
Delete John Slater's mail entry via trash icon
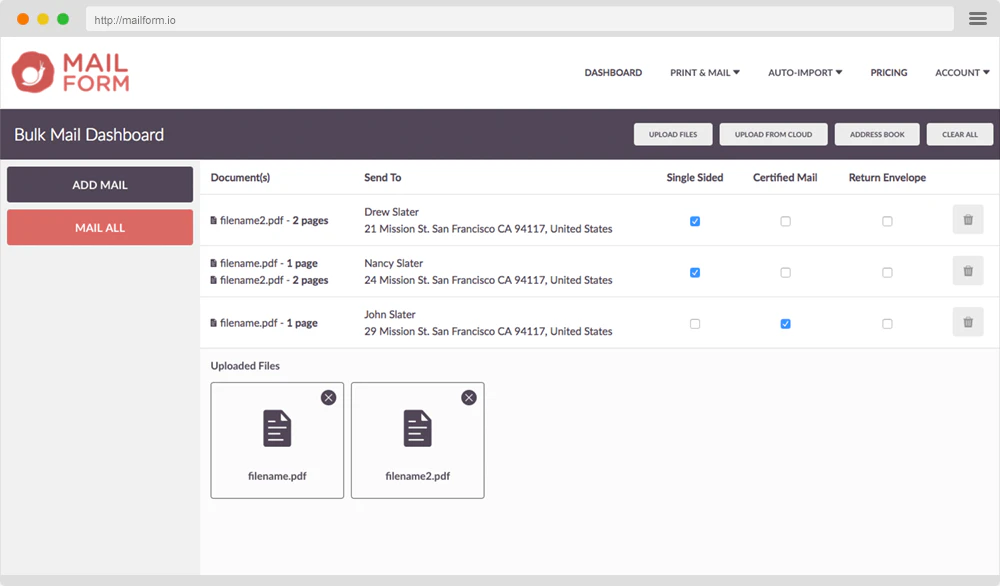click(967, 321)
